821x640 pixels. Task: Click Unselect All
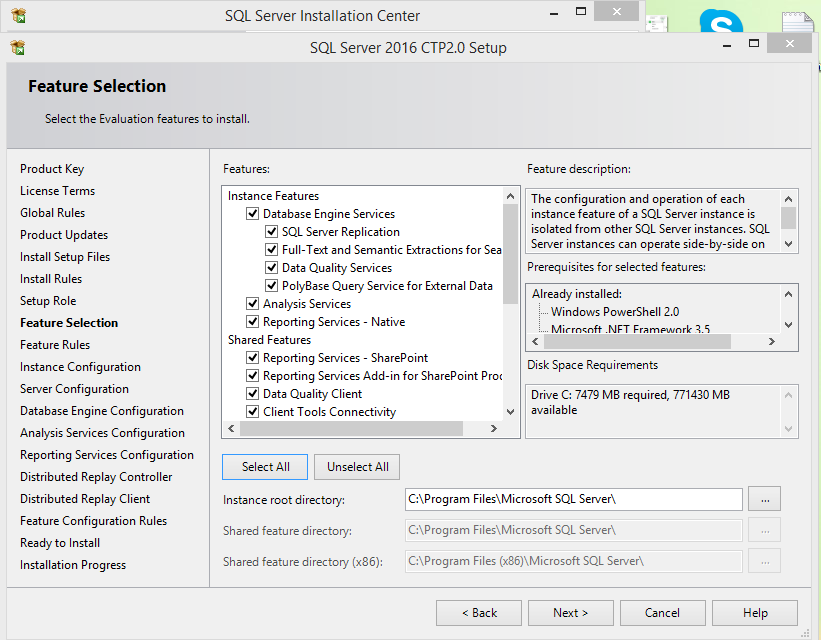[356, 466]
